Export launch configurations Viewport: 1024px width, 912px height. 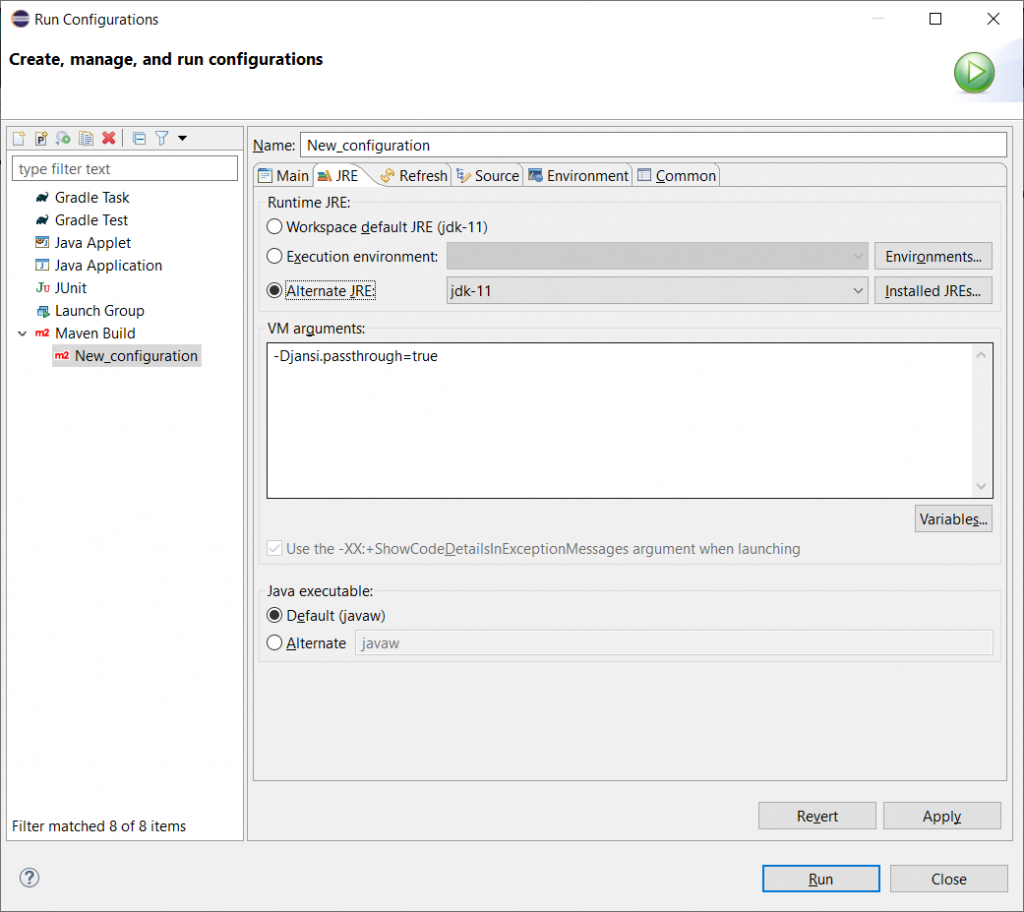[62, 138]
